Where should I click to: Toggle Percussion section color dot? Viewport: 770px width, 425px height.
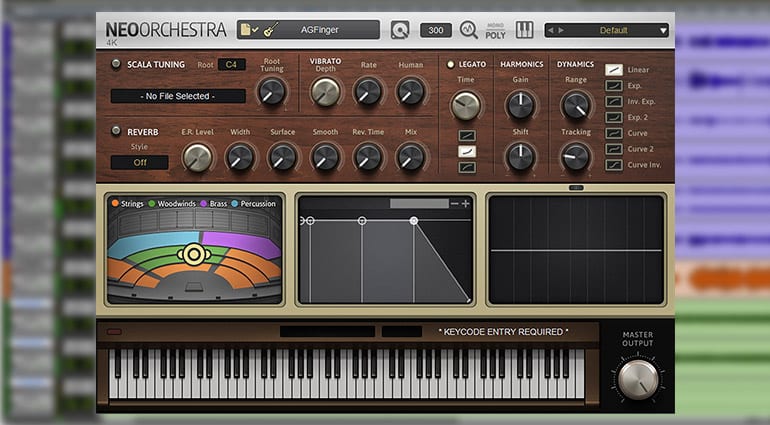click(x=234, y=203)
